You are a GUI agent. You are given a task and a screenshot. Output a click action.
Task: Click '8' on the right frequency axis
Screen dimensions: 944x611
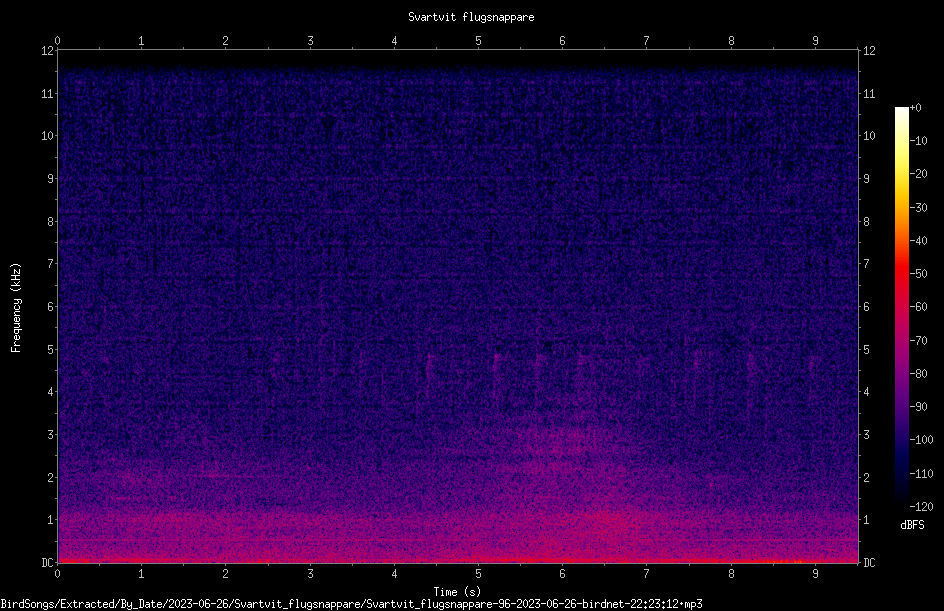click(x=866, y=222)
